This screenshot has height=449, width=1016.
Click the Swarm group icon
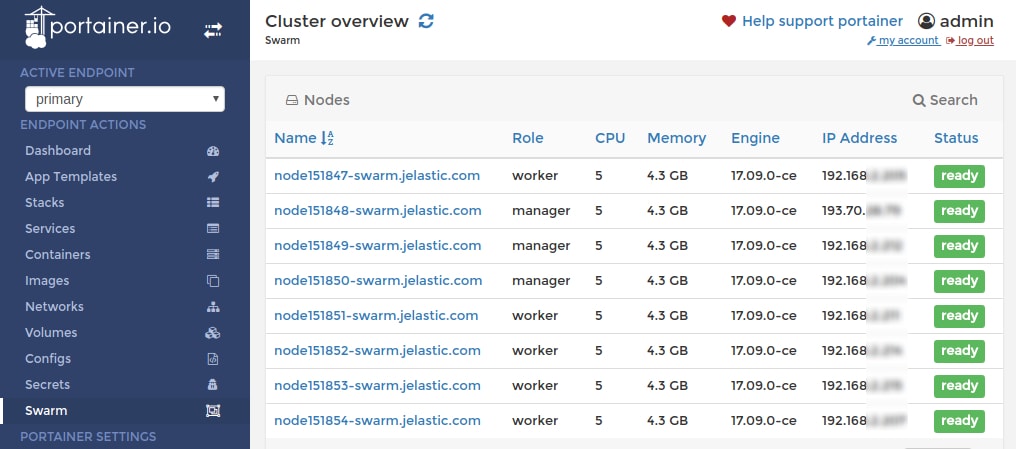click(213, 411)
